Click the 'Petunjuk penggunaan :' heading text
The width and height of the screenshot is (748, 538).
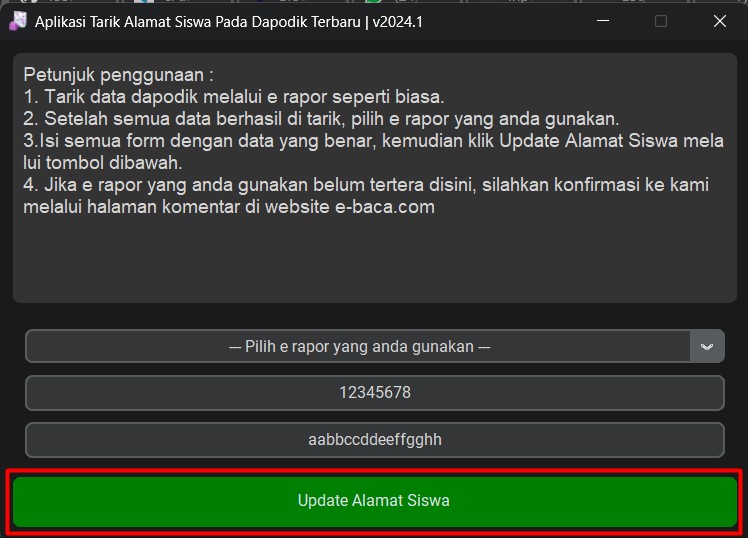point(118,75)
